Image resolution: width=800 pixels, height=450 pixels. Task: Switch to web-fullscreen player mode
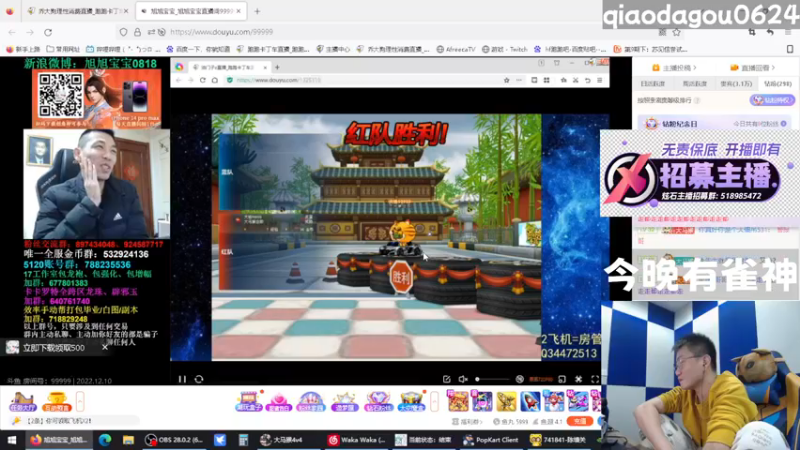579,379
